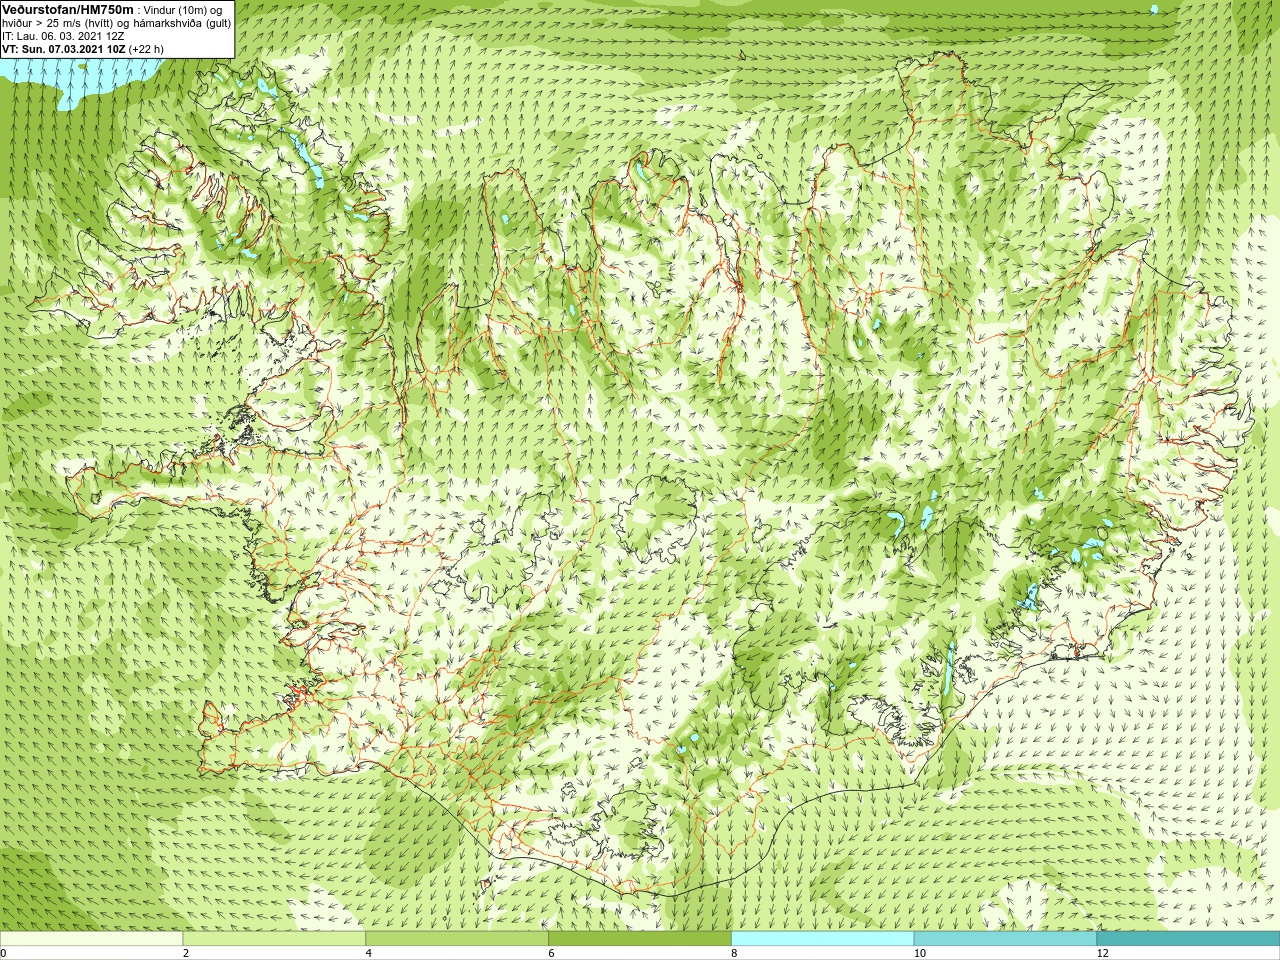Click the 'VT: Sun. 07.03.2021 10Z (+22 h)' line

click(83, 48)
